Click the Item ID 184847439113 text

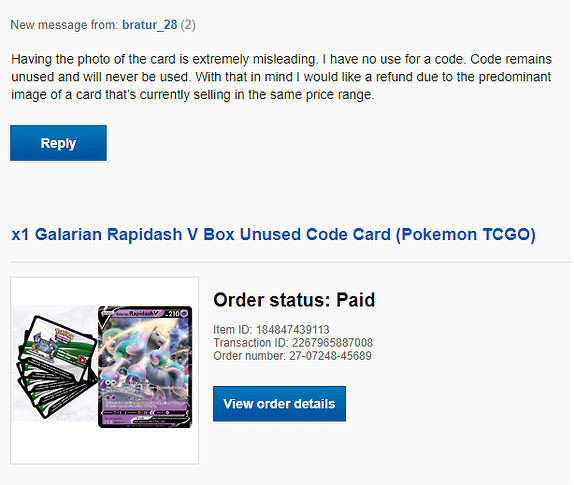[271, 330]
